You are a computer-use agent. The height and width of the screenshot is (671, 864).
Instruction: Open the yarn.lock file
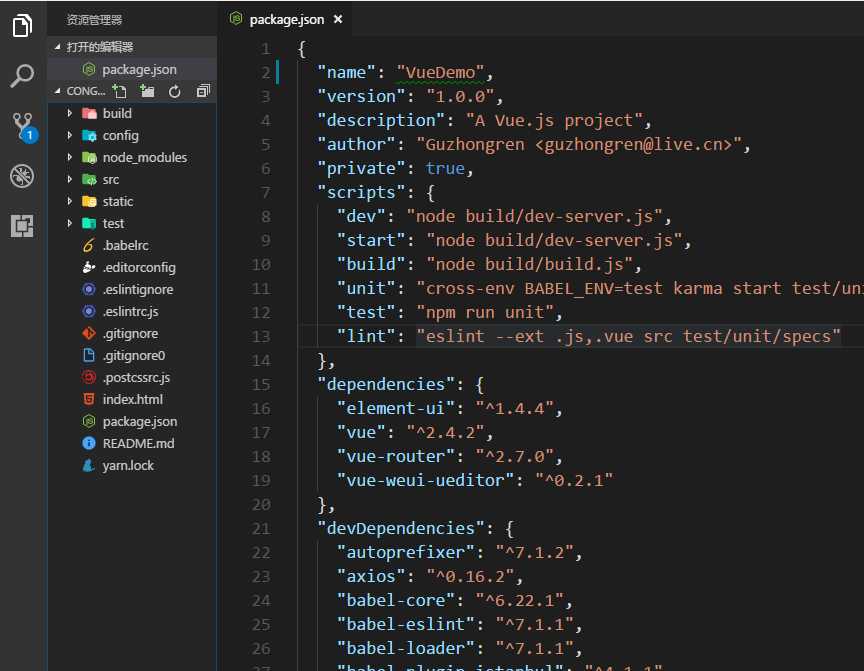click(x=128, y=466)
